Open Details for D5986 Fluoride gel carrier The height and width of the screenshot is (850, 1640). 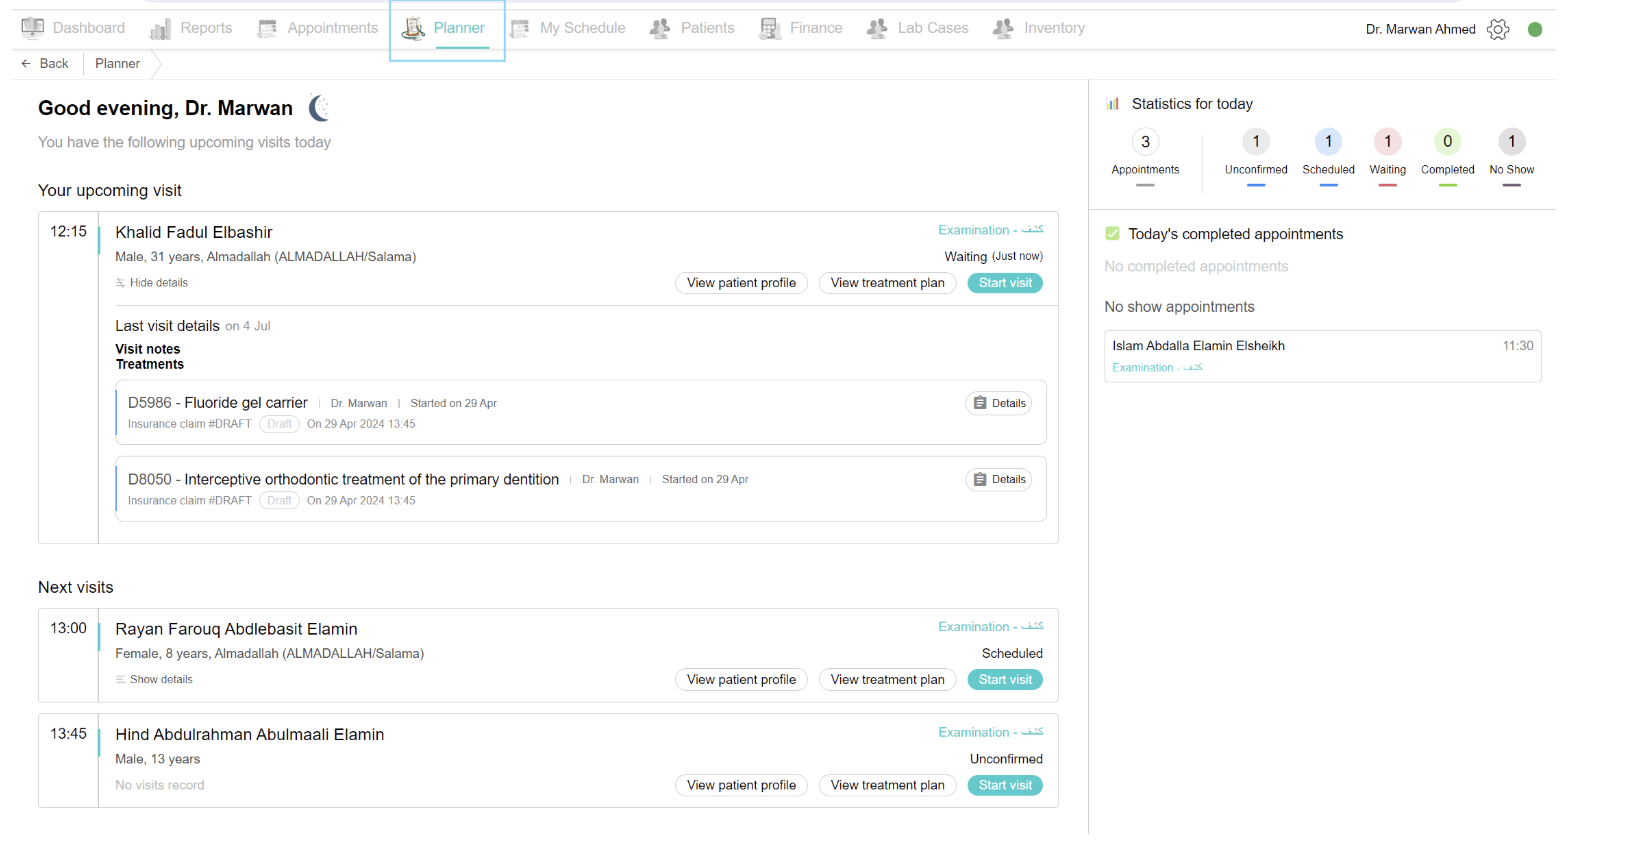[999, 403]
